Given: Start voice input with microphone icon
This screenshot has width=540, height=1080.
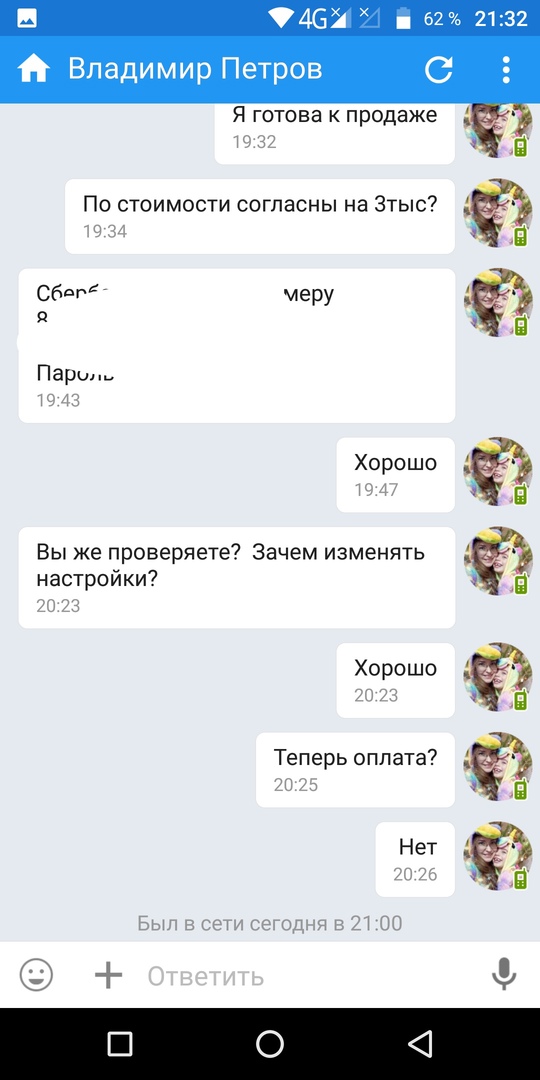Looking at the screenshot, I should point(504,974).
